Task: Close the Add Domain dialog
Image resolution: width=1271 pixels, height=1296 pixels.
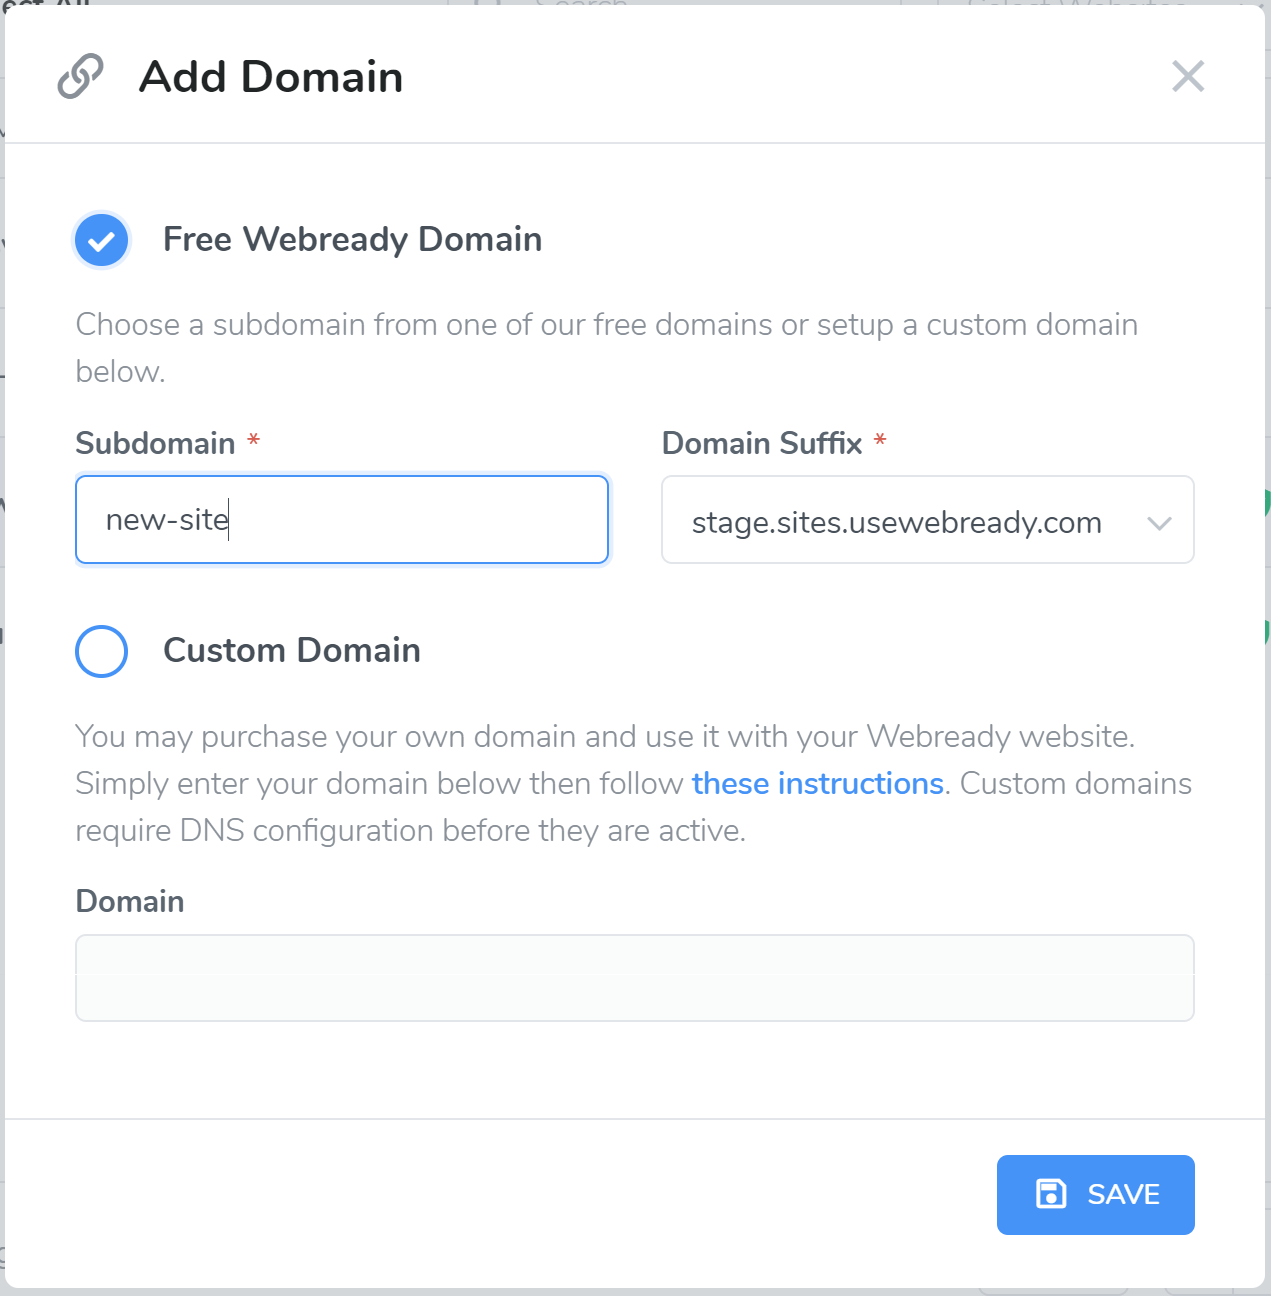Action: pos(1188,76)
